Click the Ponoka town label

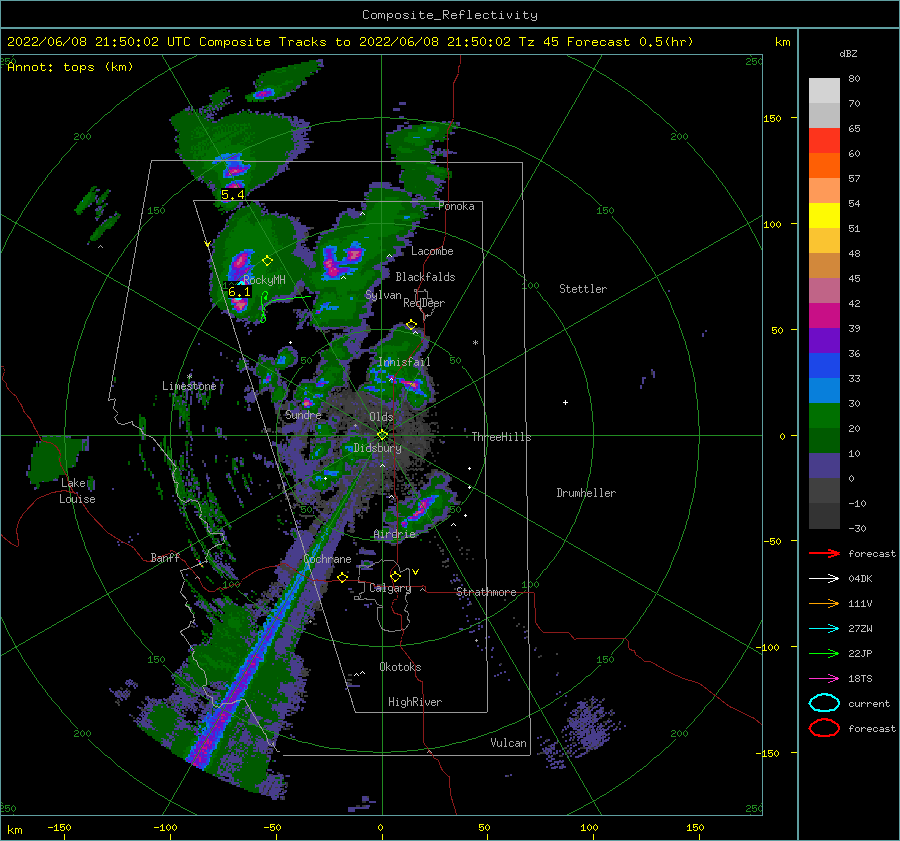pyautogui.click(x=456, y=207)
